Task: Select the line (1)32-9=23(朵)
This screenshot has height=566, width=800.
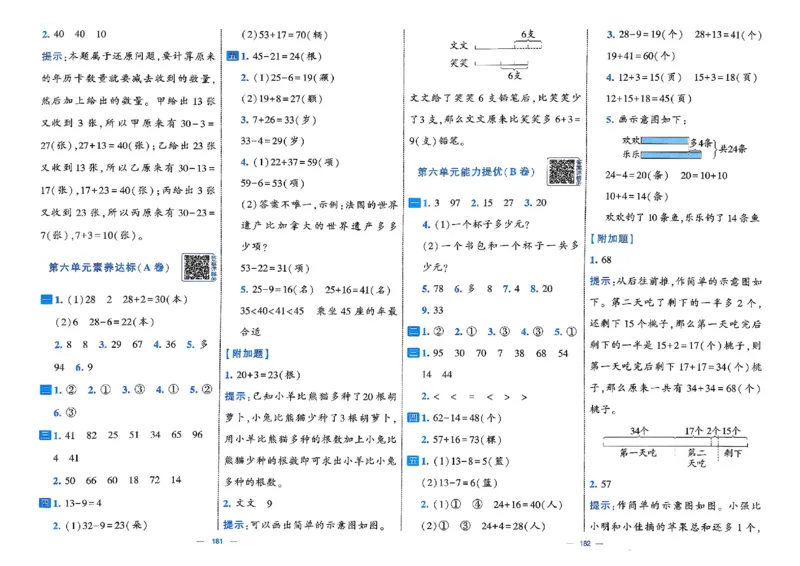Action: (106, 525)
